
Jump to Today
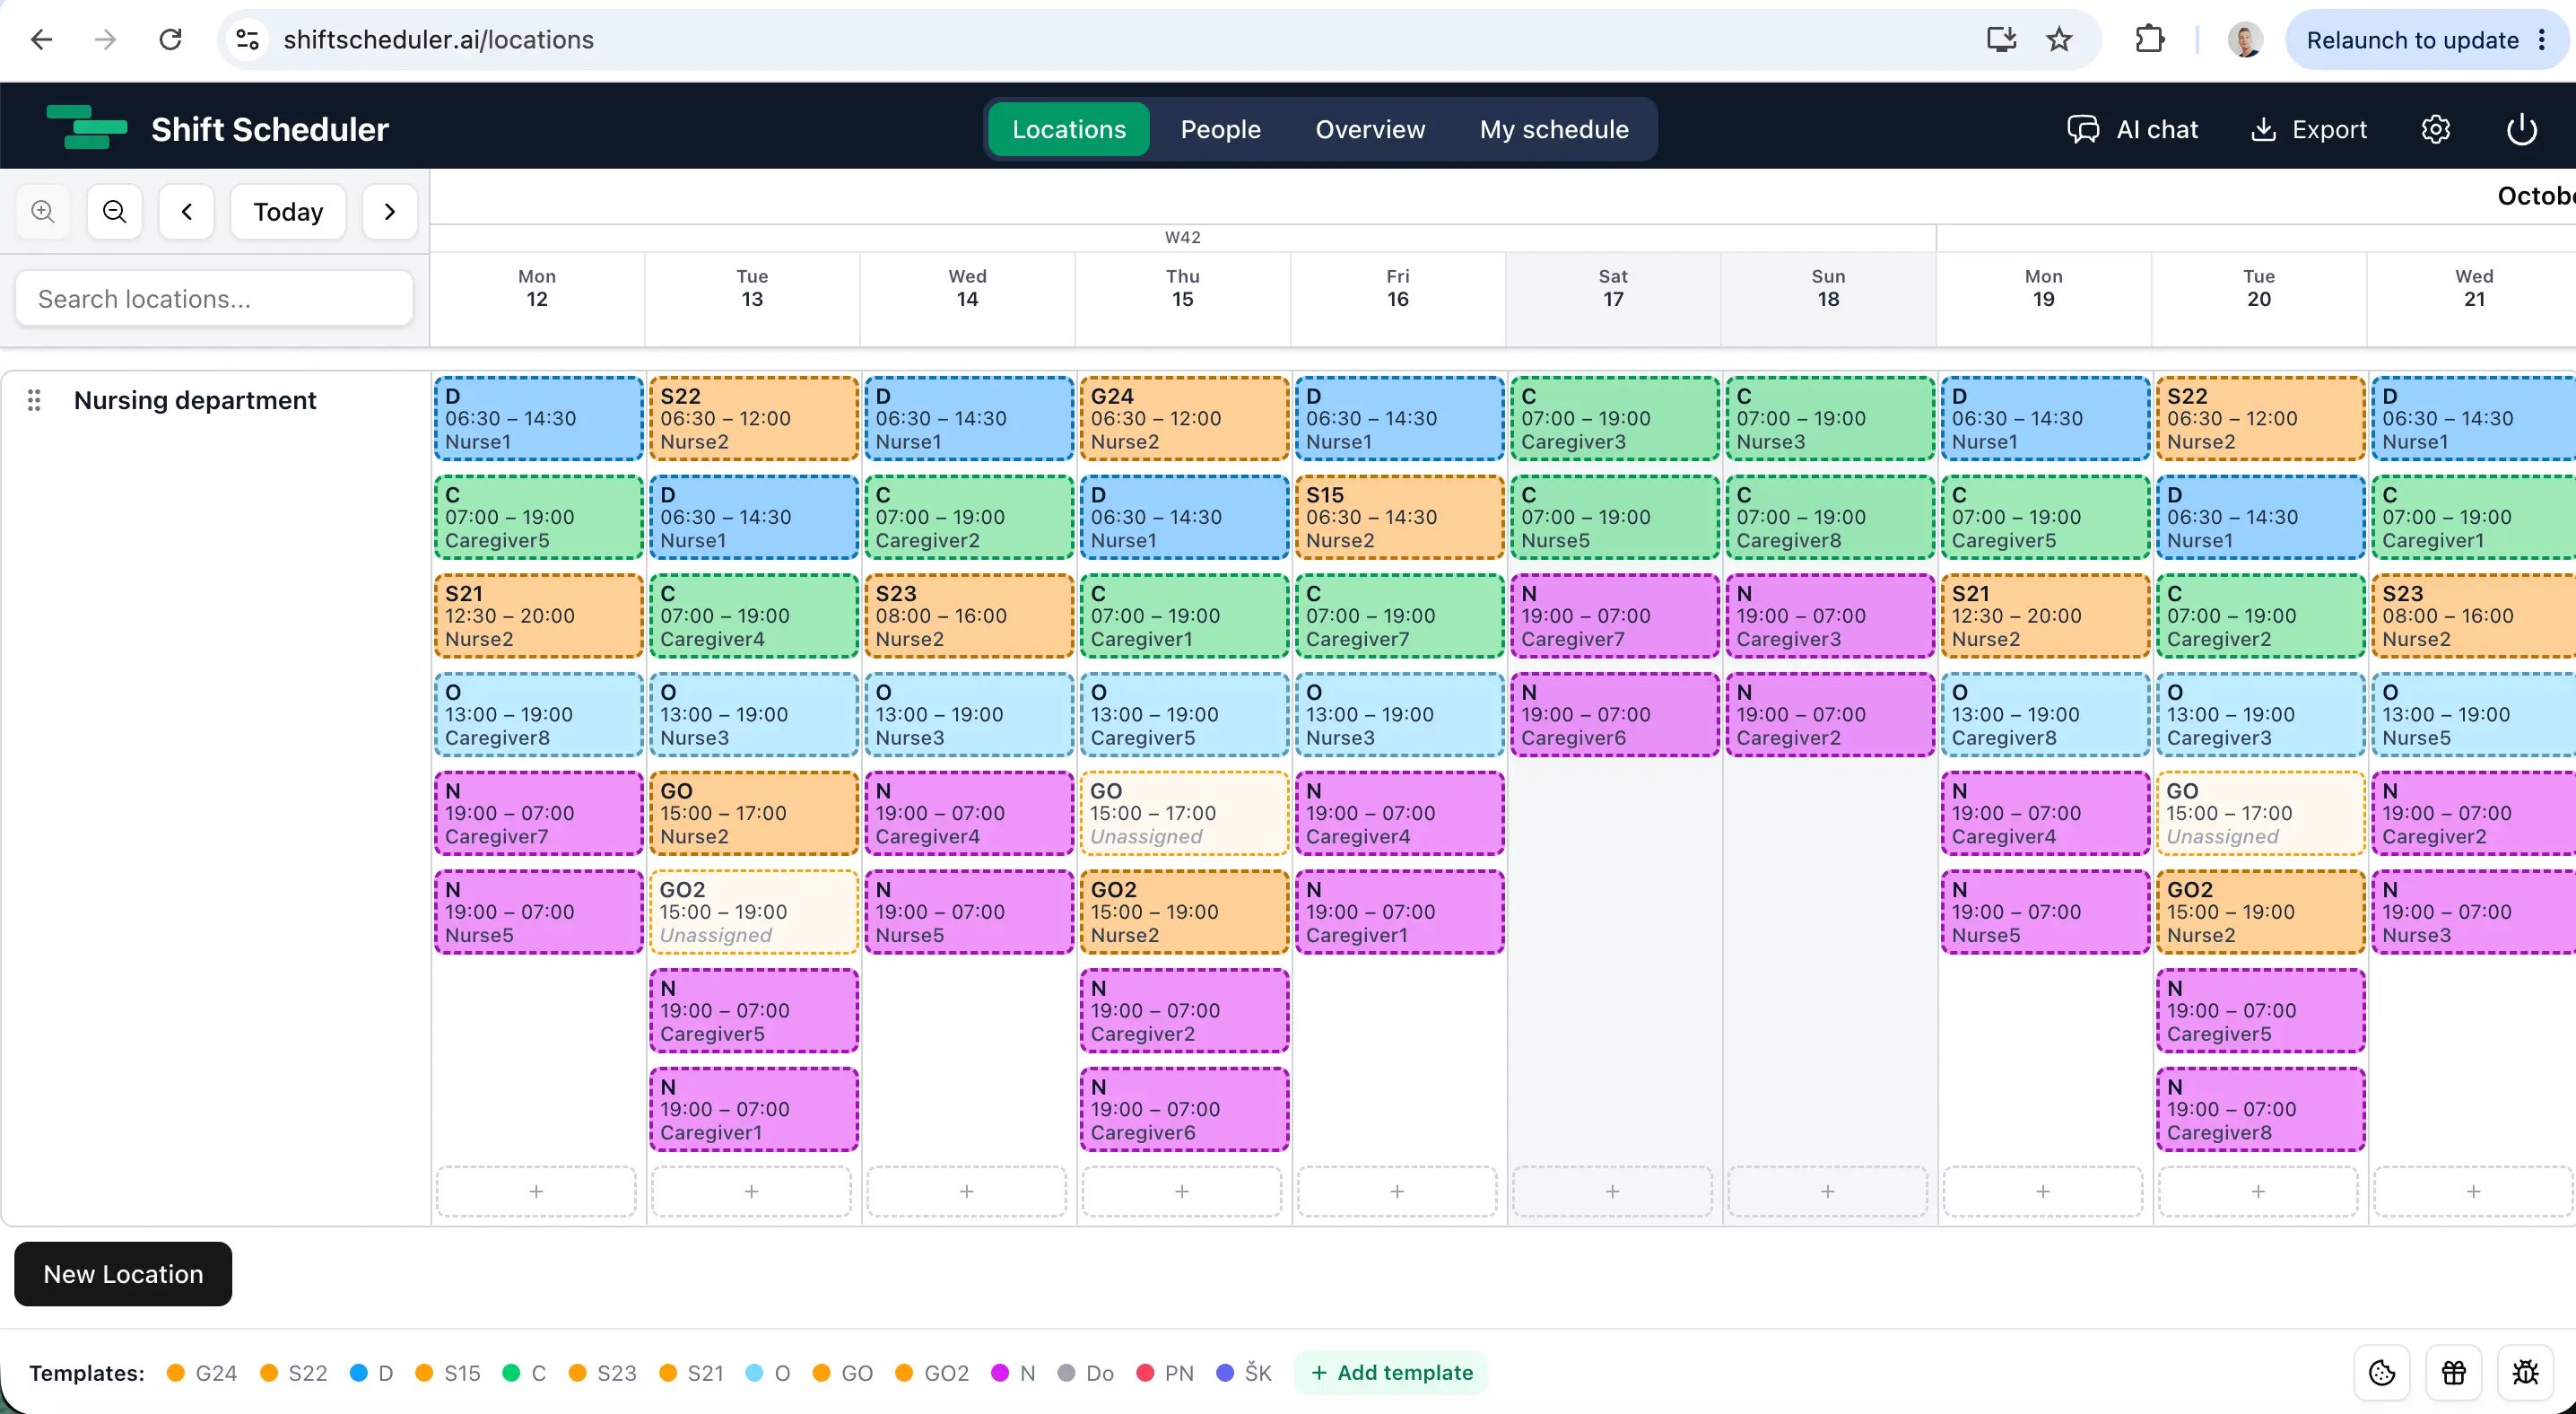288,211
